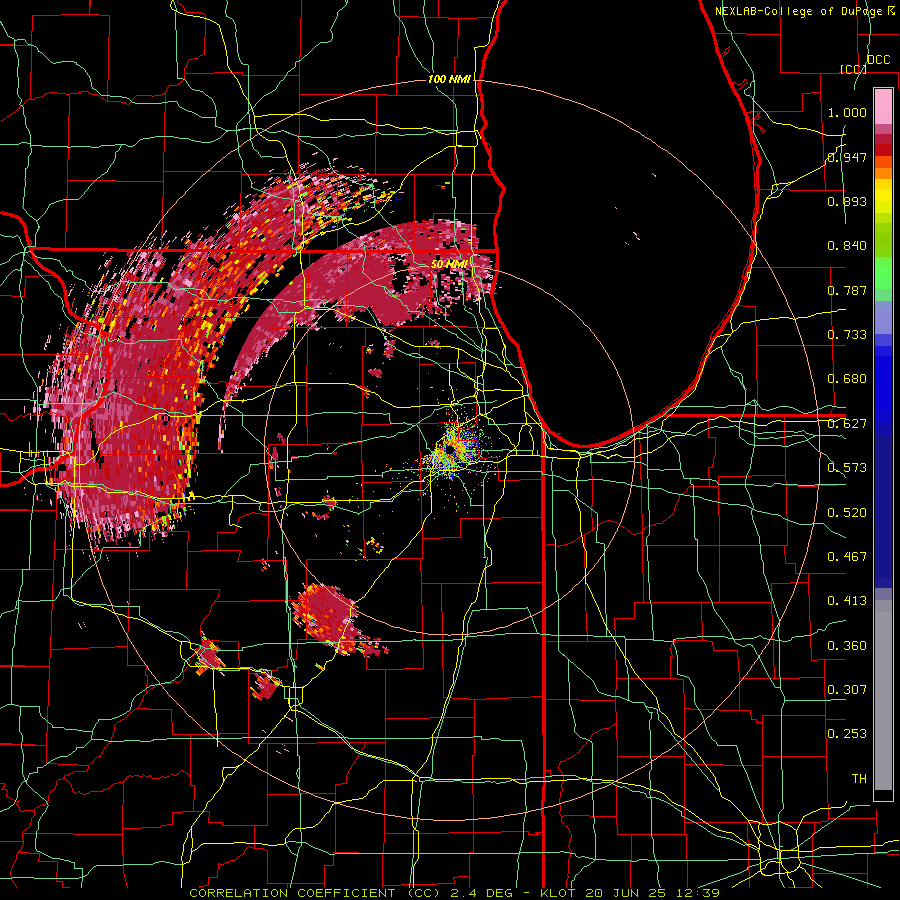Pick the bright blue color bar segment
Viewport: 900px width, 900px height.
(883, 390)
